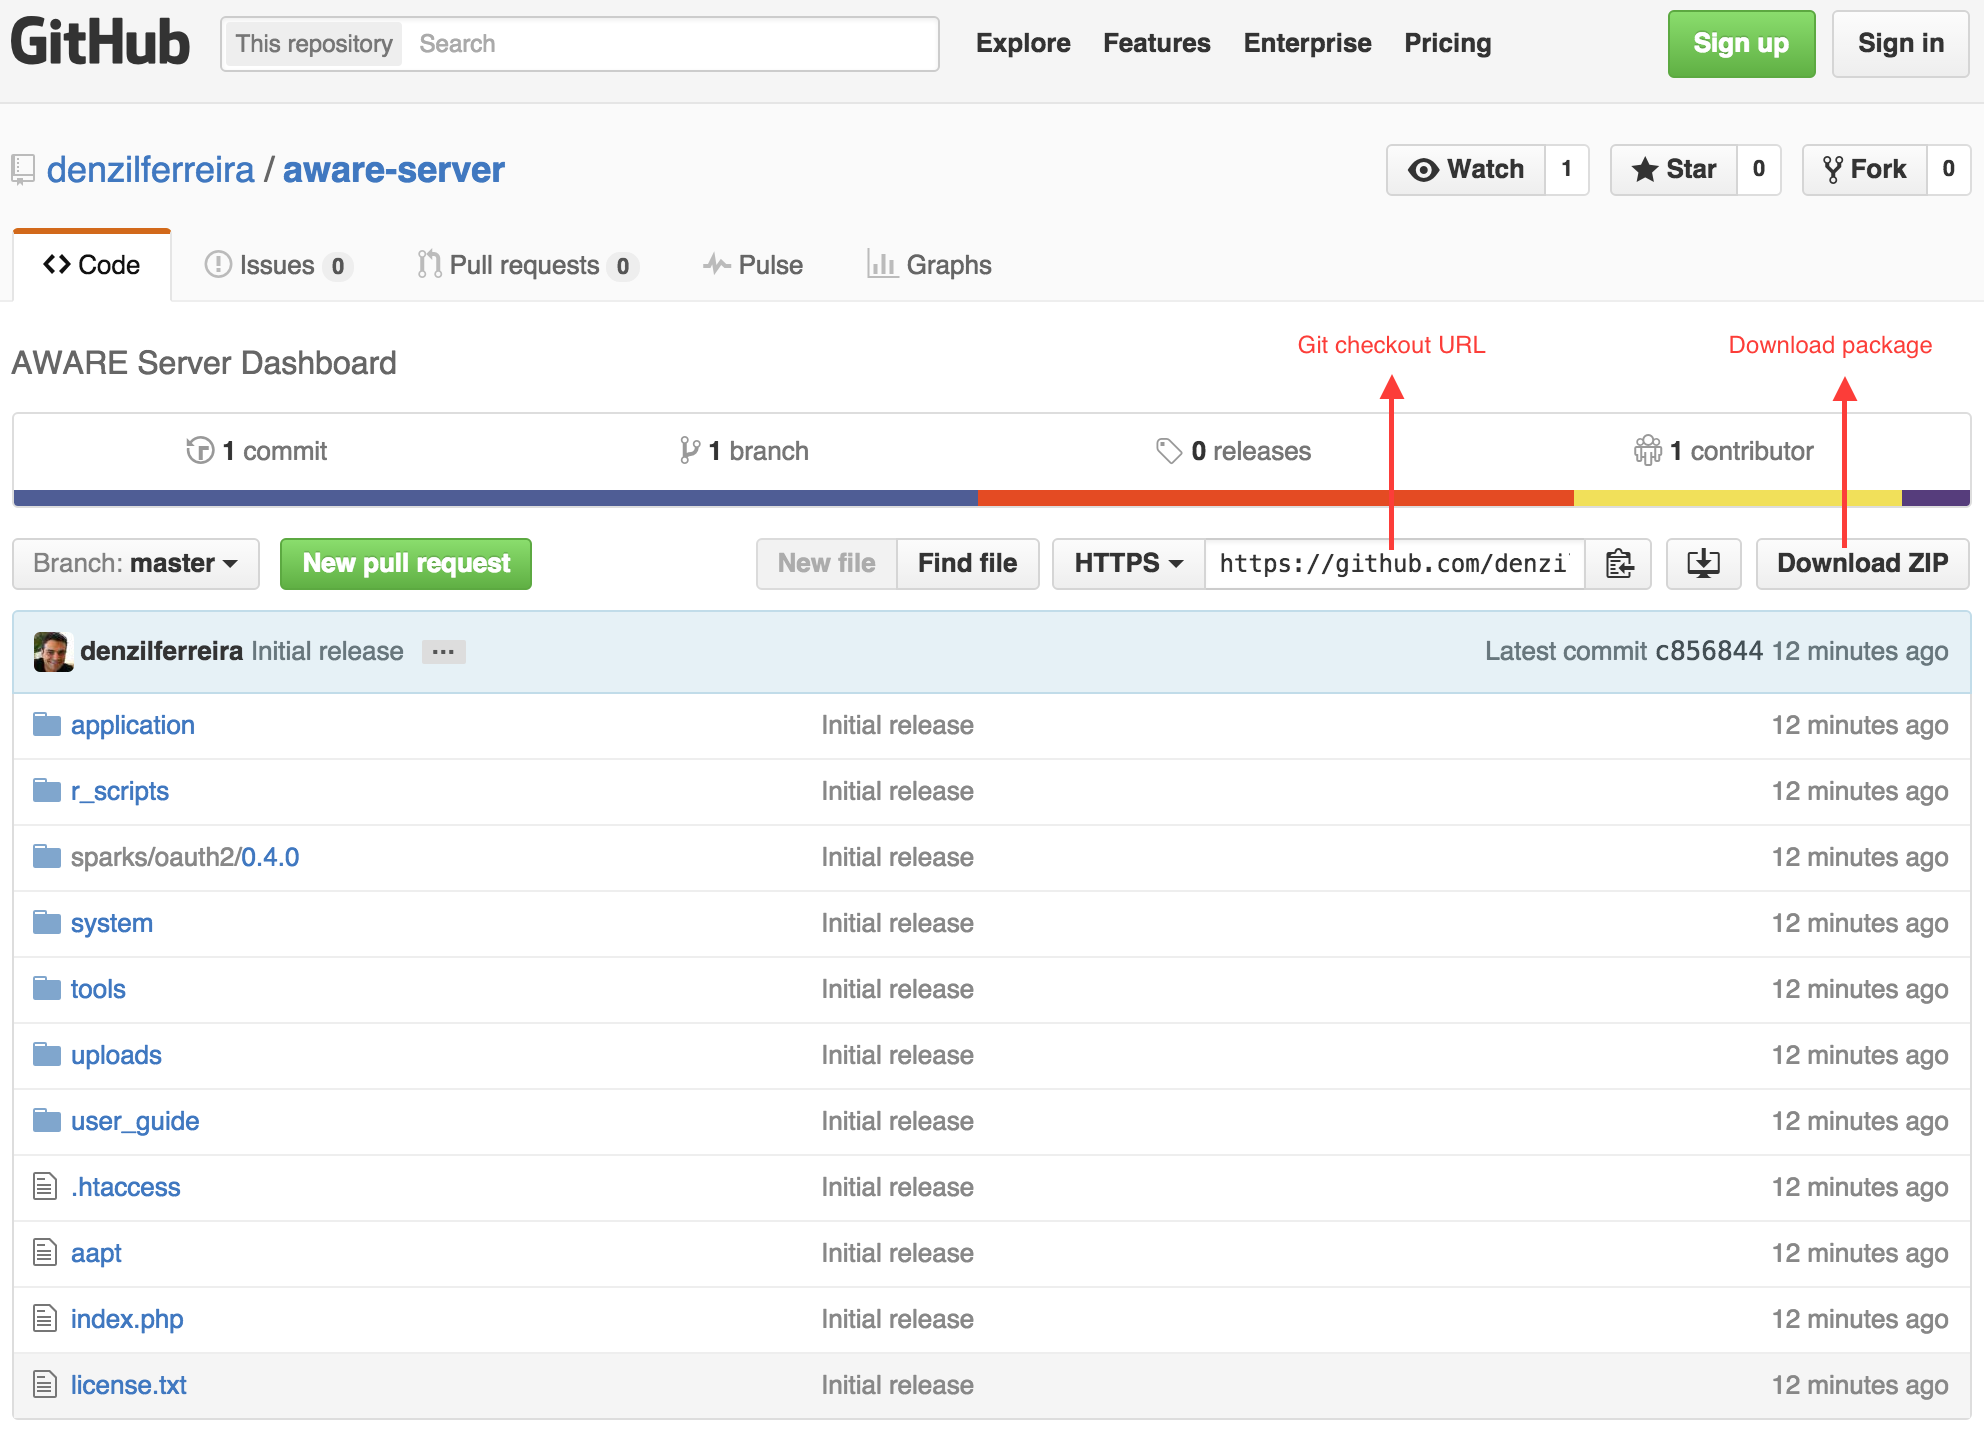
Task: View the 1 commit history
Action: click(x=257, y=451)
